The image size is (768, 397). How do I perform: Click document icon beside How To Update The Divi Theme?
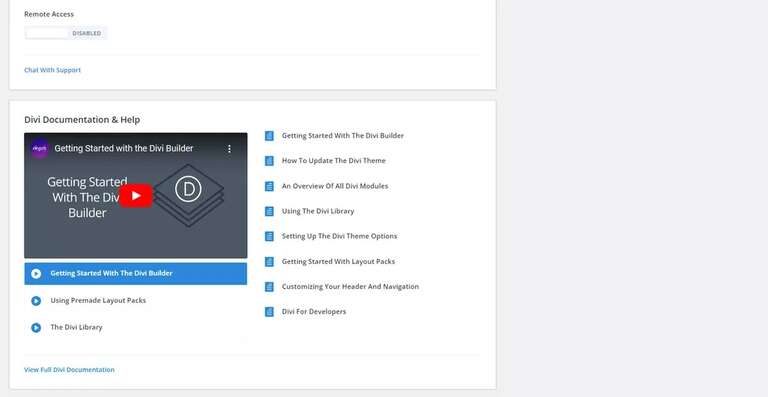click(269, 161)
